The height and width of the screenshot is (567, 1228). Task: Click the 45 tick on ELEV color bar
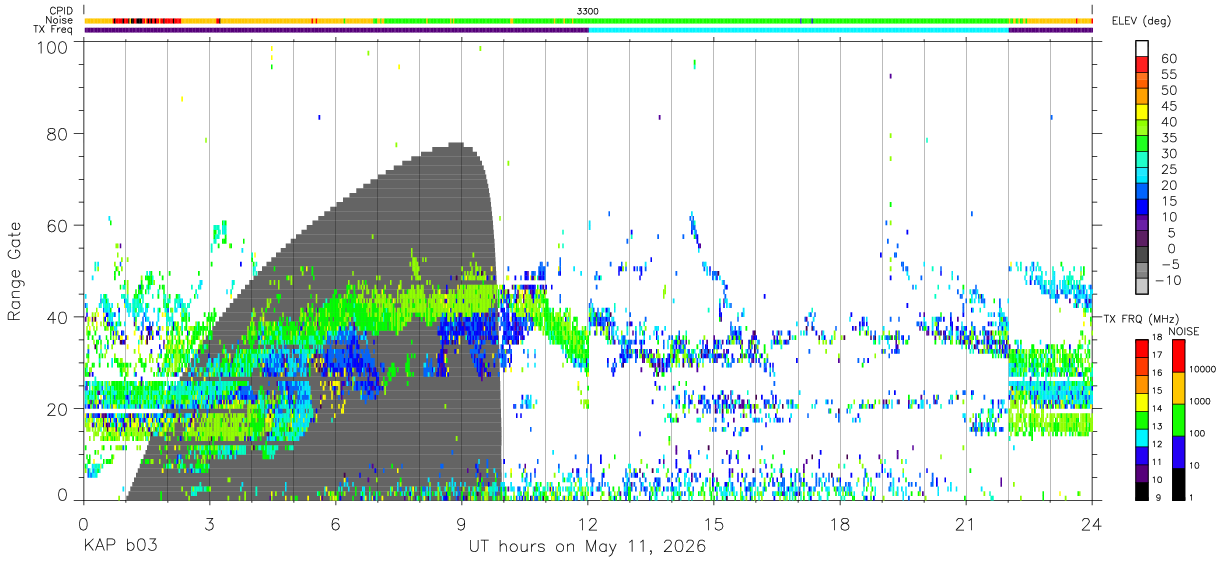(1169, 106)
